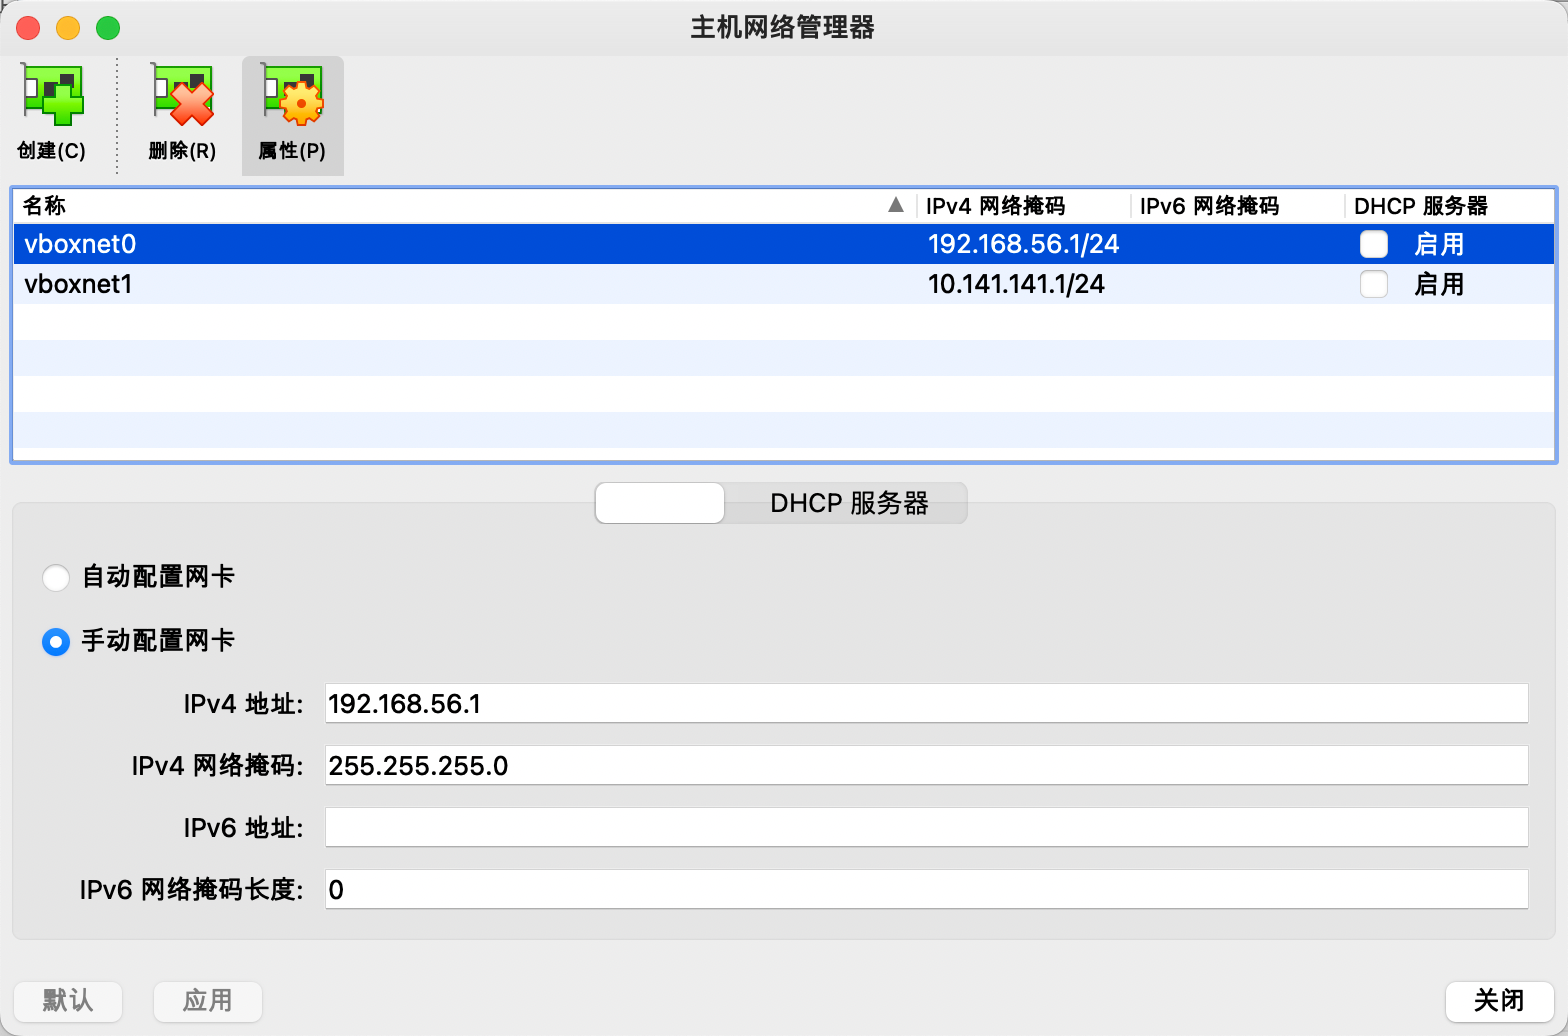Select 自动配置网卡 radio button

(56, 577)
